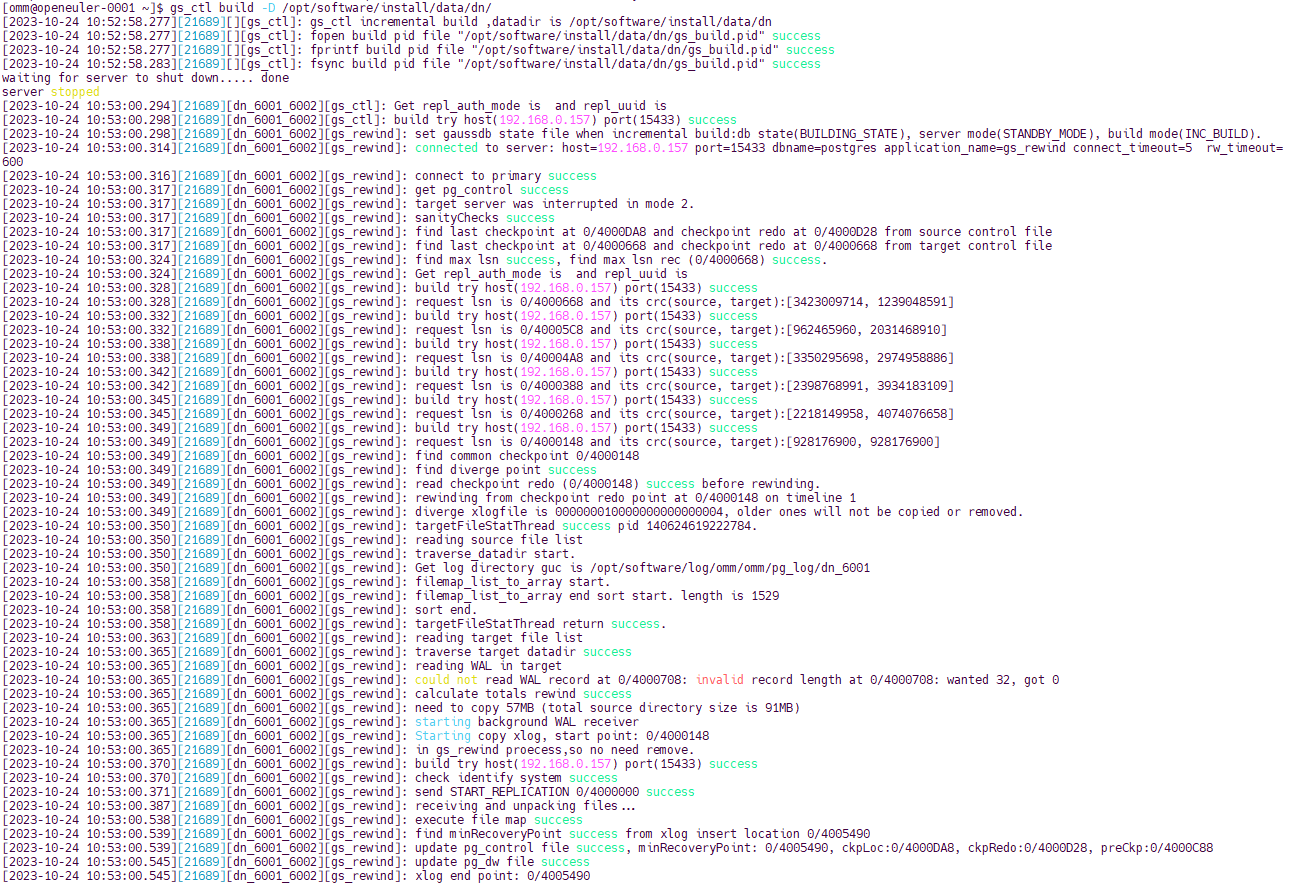Select the 'traverse target datadir success' line
The height and width of the screenshot is (888, 1293).
[317, 651]
